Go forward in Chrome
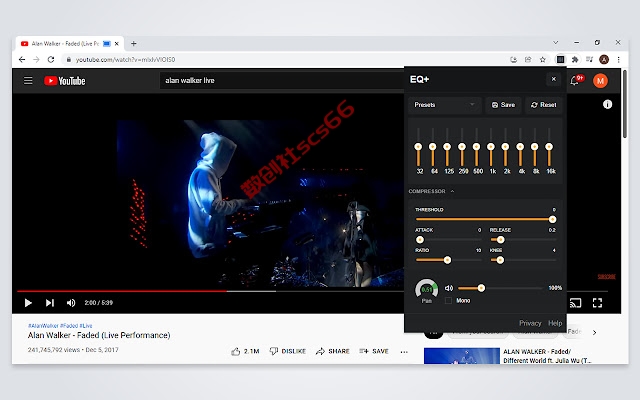Image resolution: width=640 pixels, height=400 pixels. pyautogui.click(x=36, y=60)
